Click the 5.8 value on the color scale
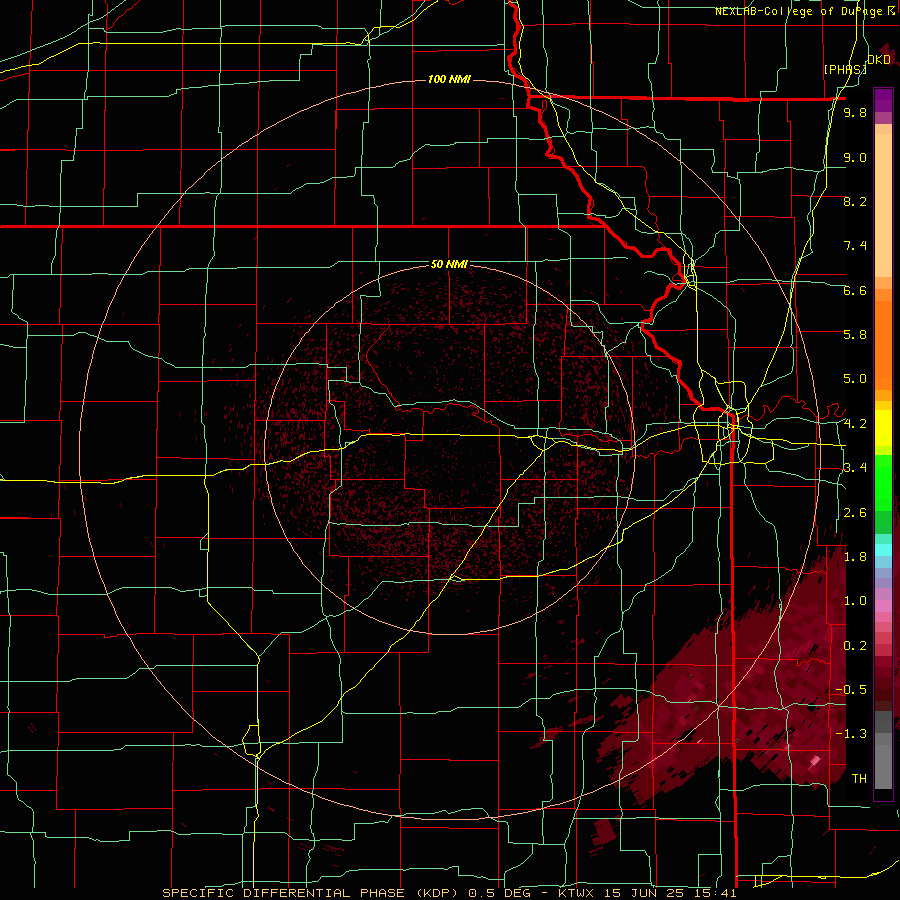Screen dimensions: 900x900 [x=855, y=335]
